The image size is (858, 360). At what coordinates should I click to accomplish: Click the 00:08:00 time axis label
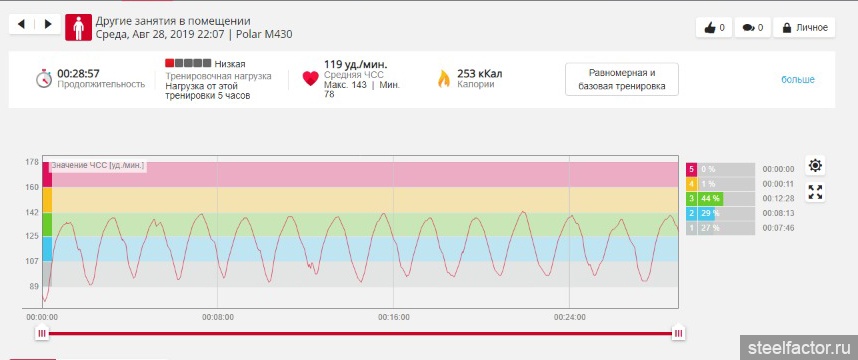(x=218, y=317)
